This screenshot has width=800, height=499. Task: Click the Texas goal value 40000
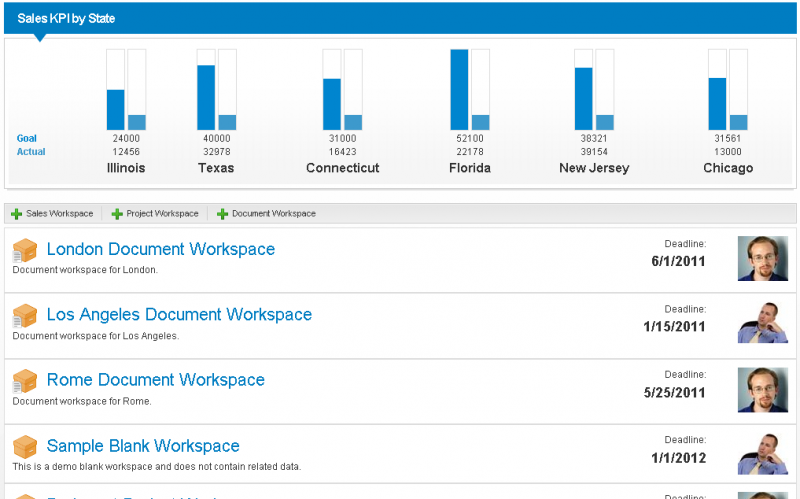217,138
